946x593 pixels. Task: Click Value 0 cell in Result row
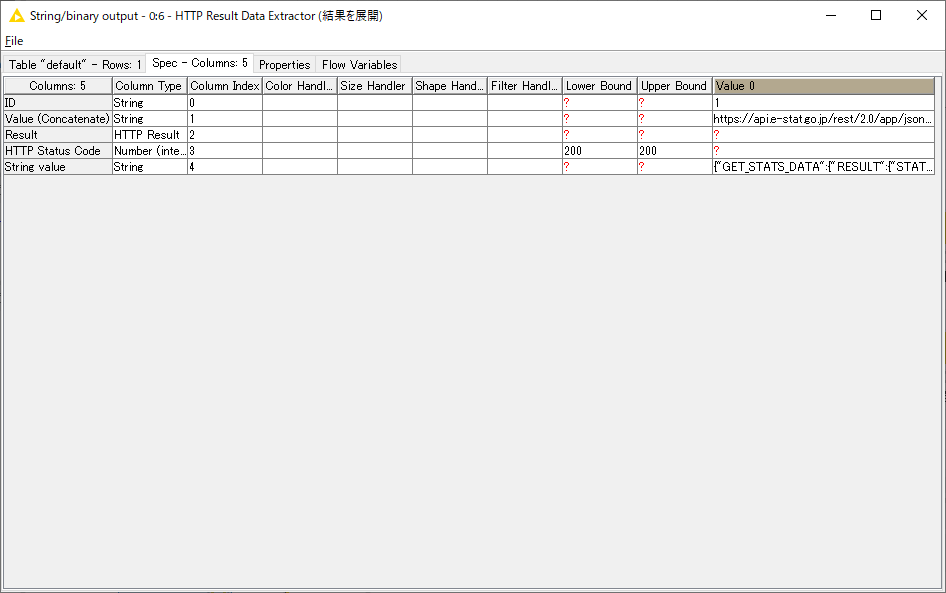tap(824, 135)
